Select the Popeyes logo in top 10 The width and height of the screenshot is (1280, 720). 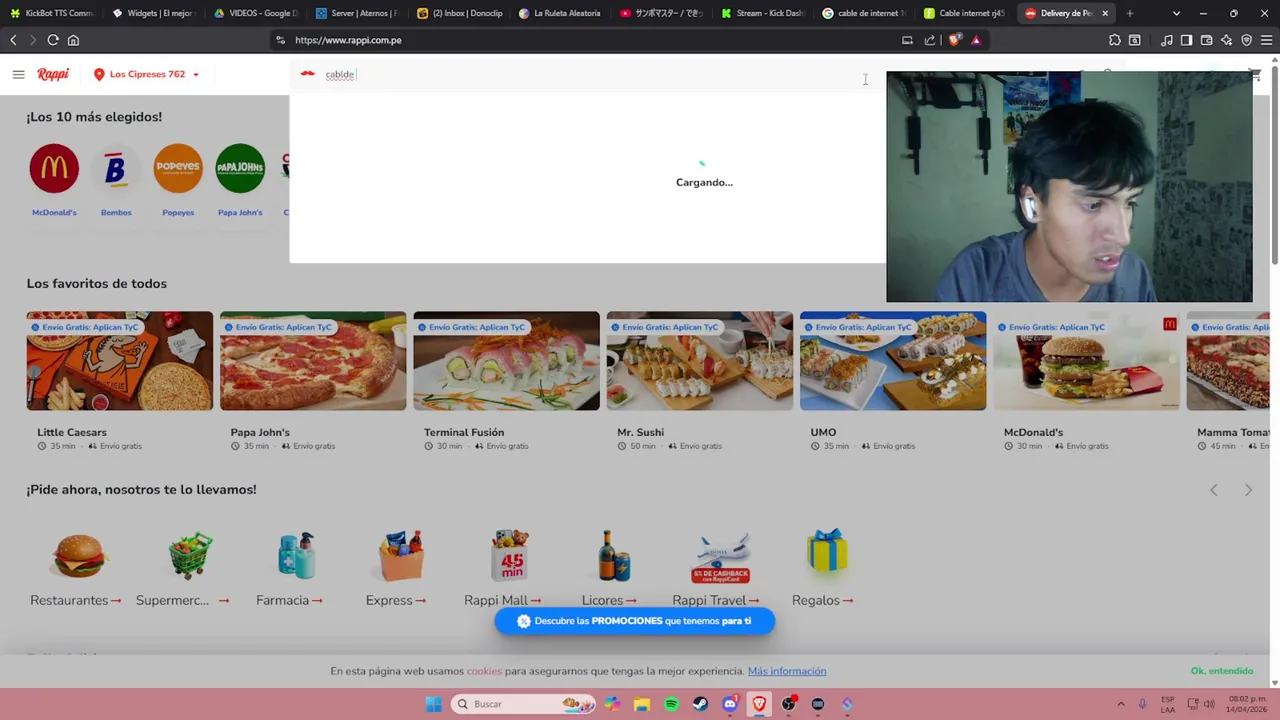pyautogui.click(x=178, y=168)
